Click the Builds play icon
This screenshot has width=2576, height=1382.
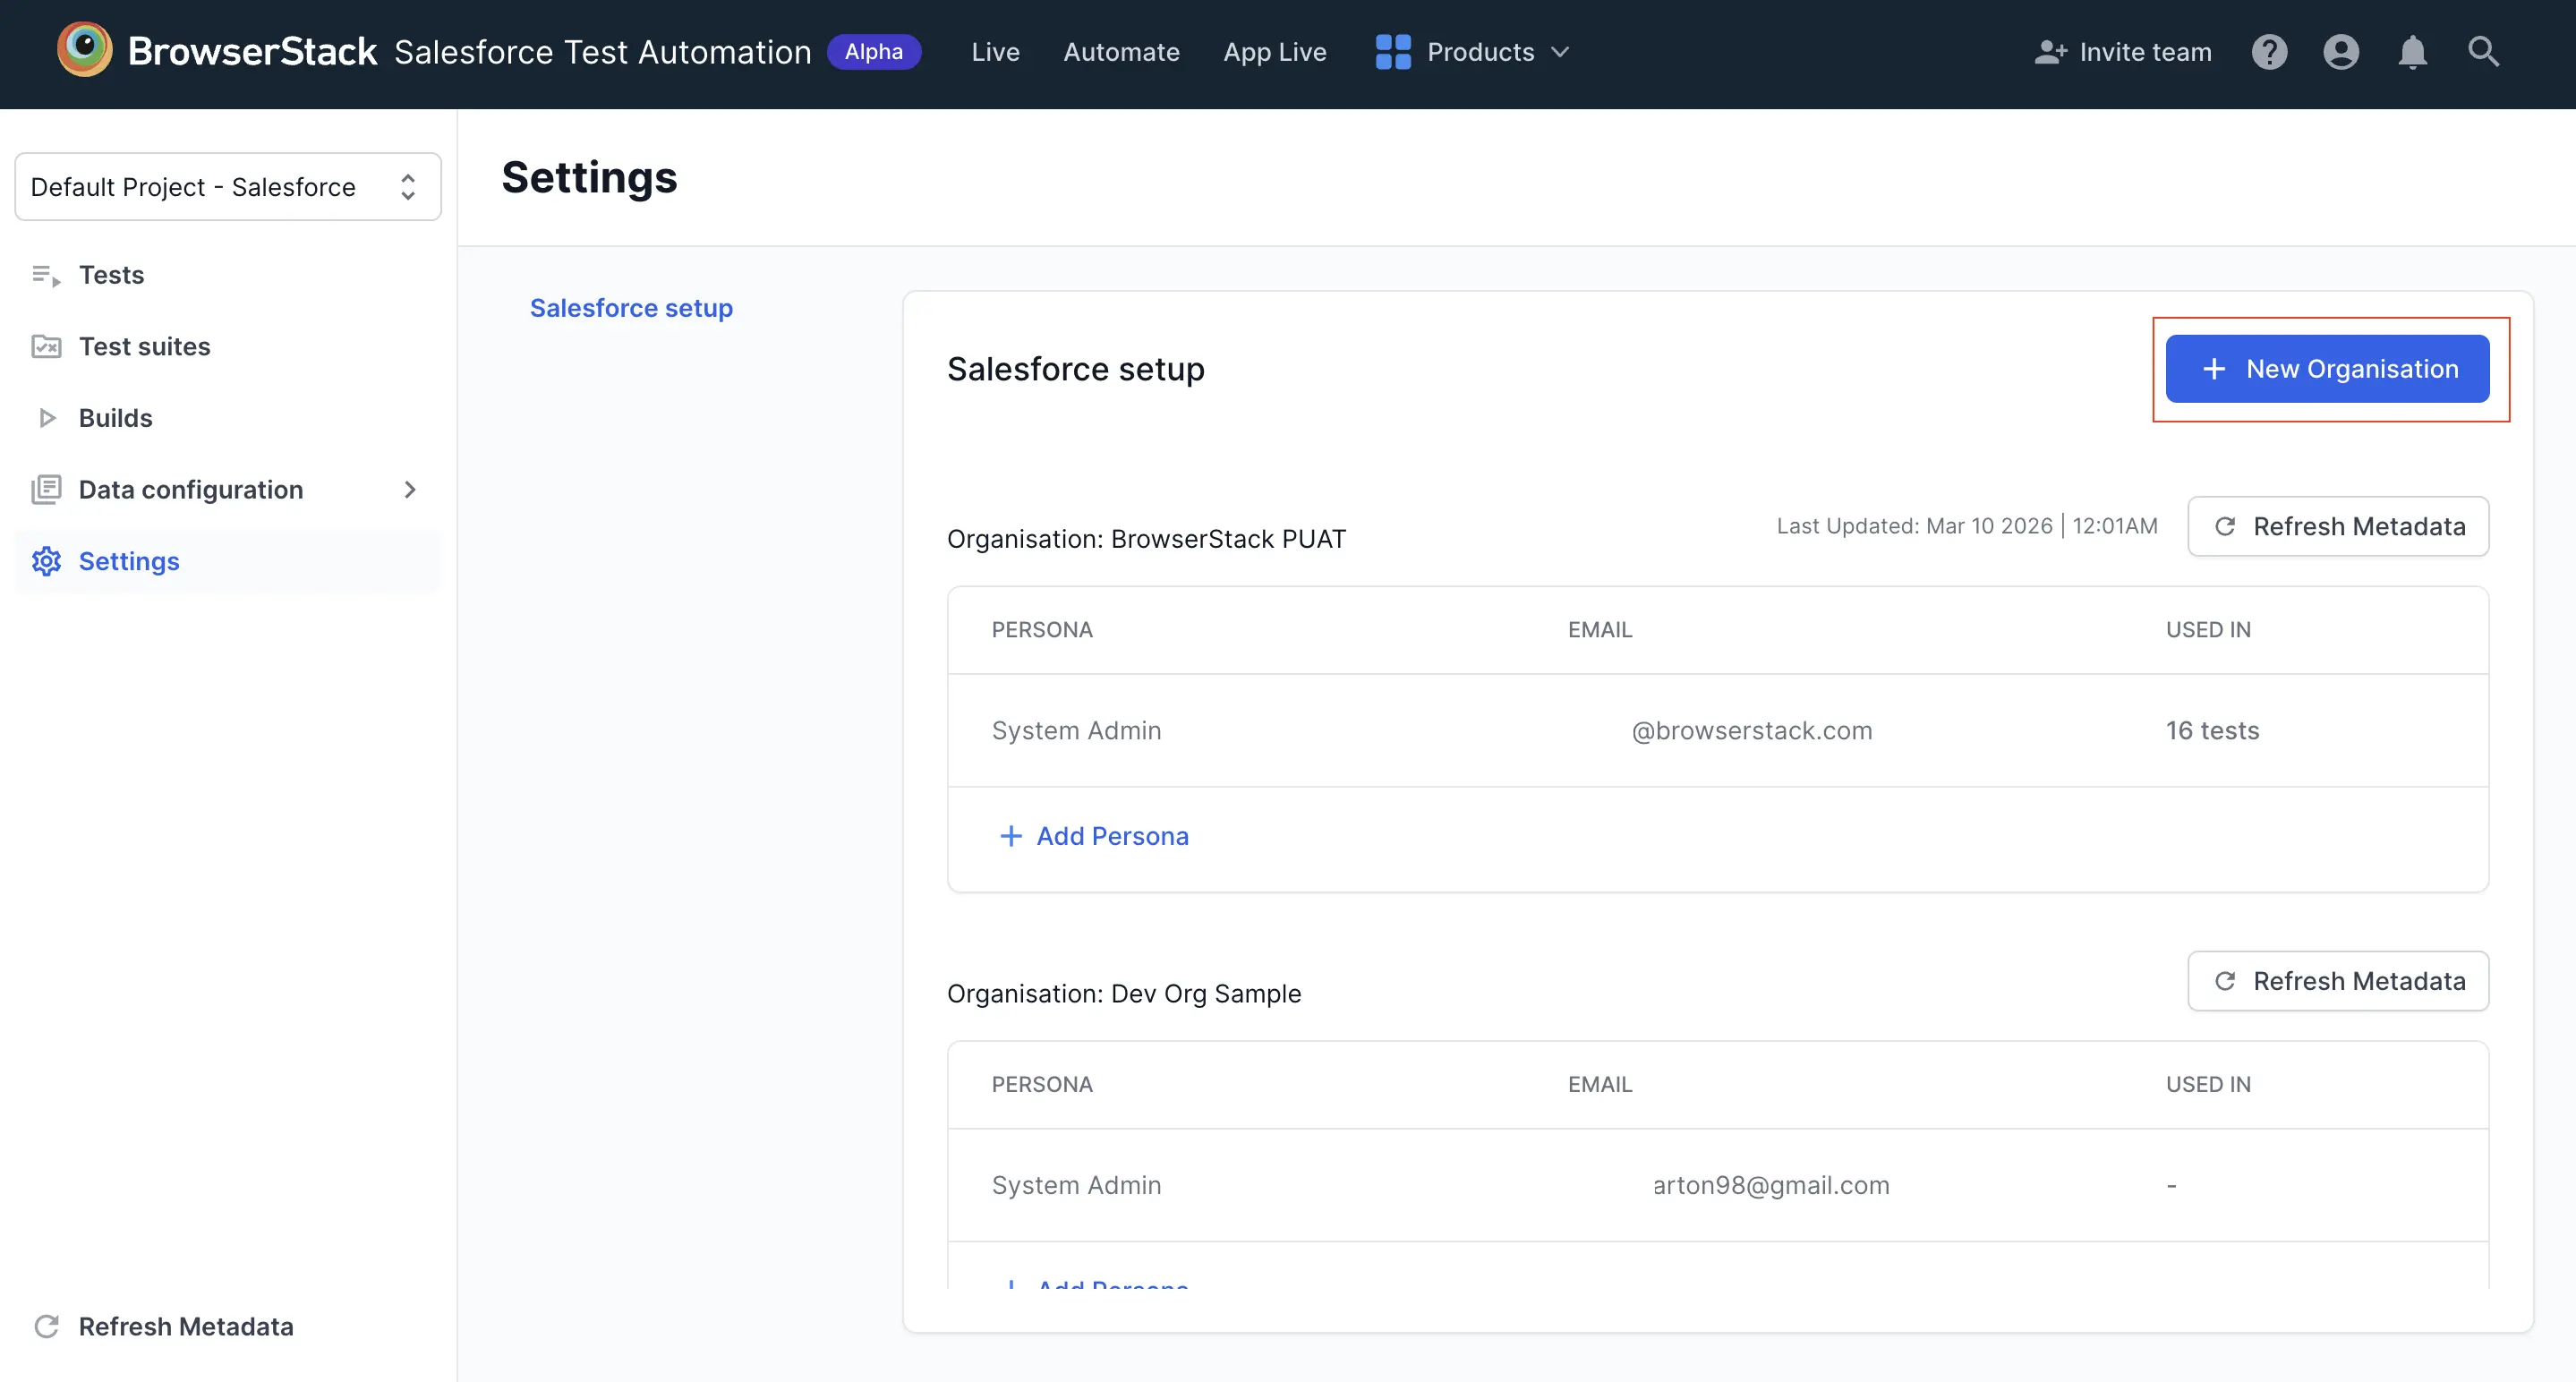[x=46, y=417]
